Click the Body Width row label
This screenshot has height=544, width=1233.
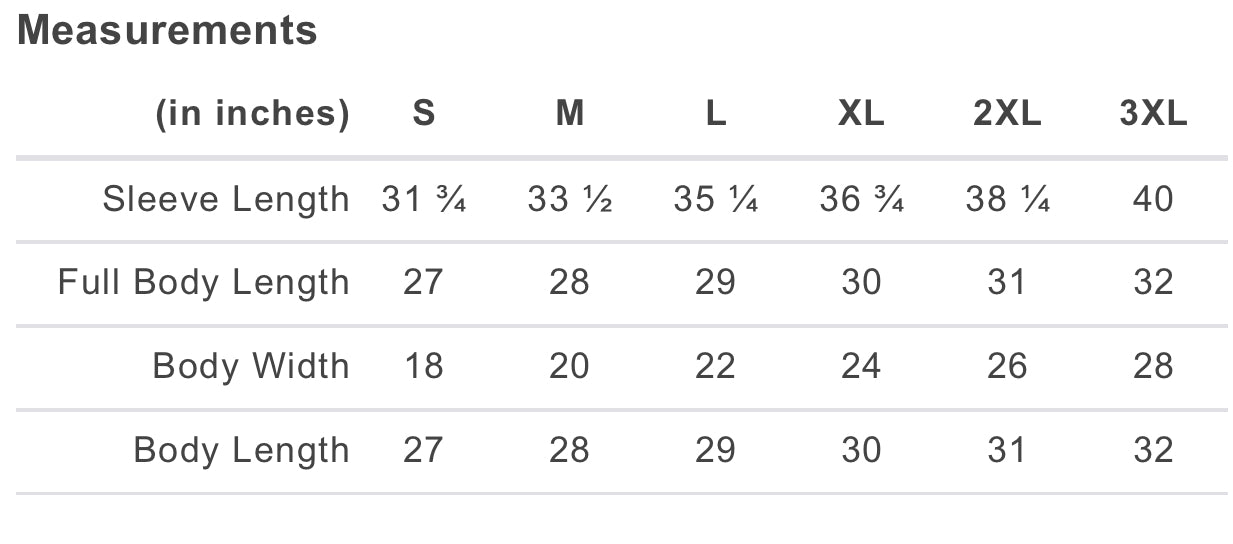pyautogui.click(x=251, y=367)
